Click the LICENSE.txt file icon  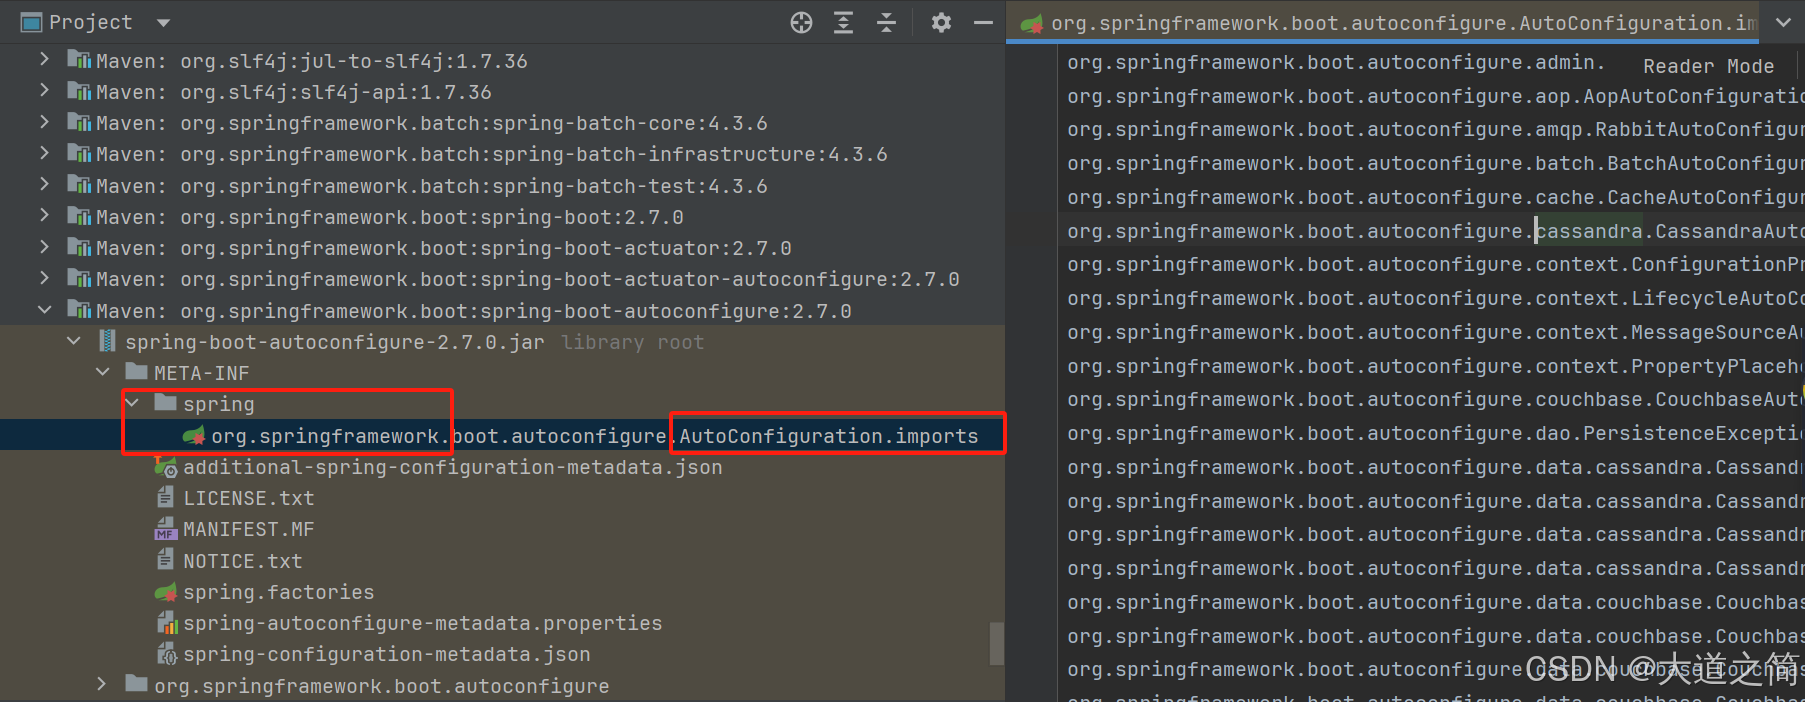click(x=166, y=497)
